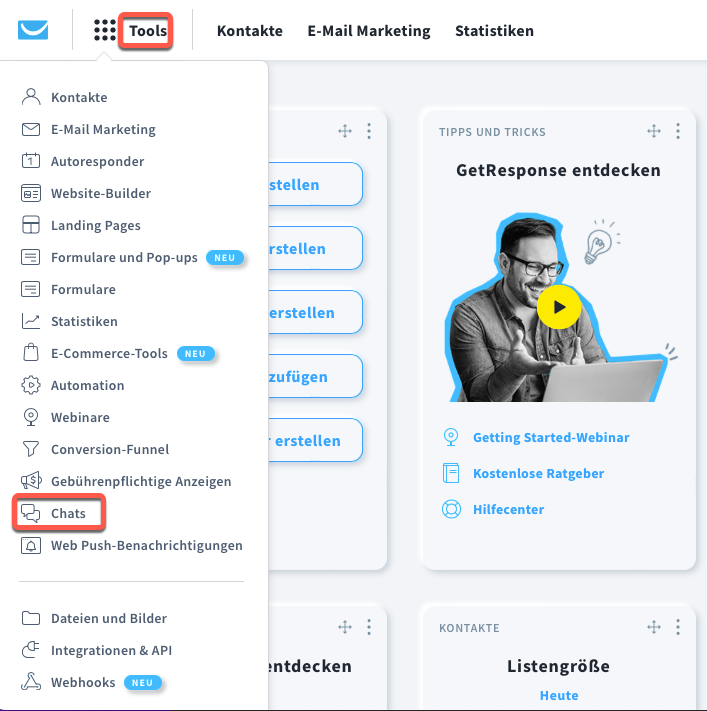Open Webinare from the tools menu

click(x=65, y=417)
